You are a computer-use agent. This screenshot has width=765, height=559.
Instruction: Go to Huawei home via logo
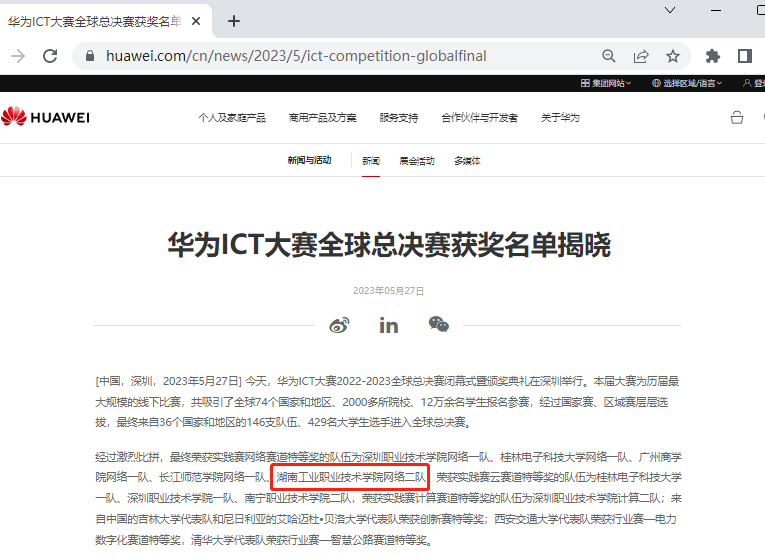coord(45,117)
